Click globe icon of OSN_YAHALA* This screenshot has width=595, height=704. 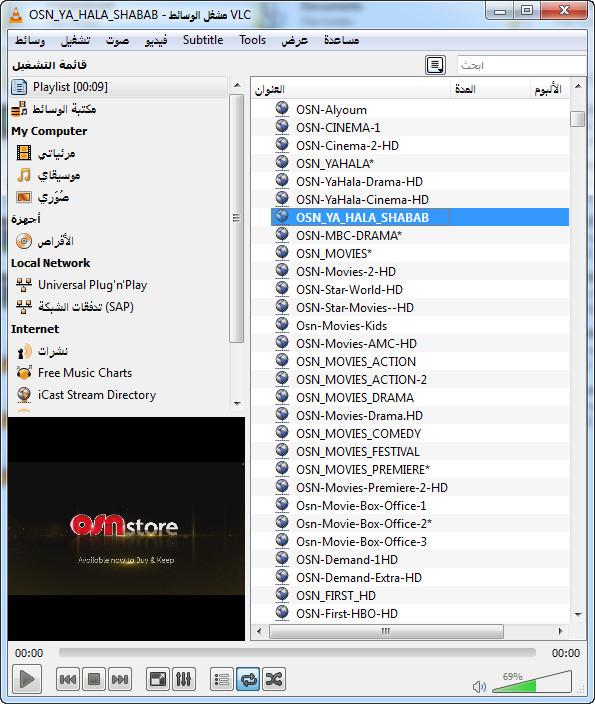[282, 162]
